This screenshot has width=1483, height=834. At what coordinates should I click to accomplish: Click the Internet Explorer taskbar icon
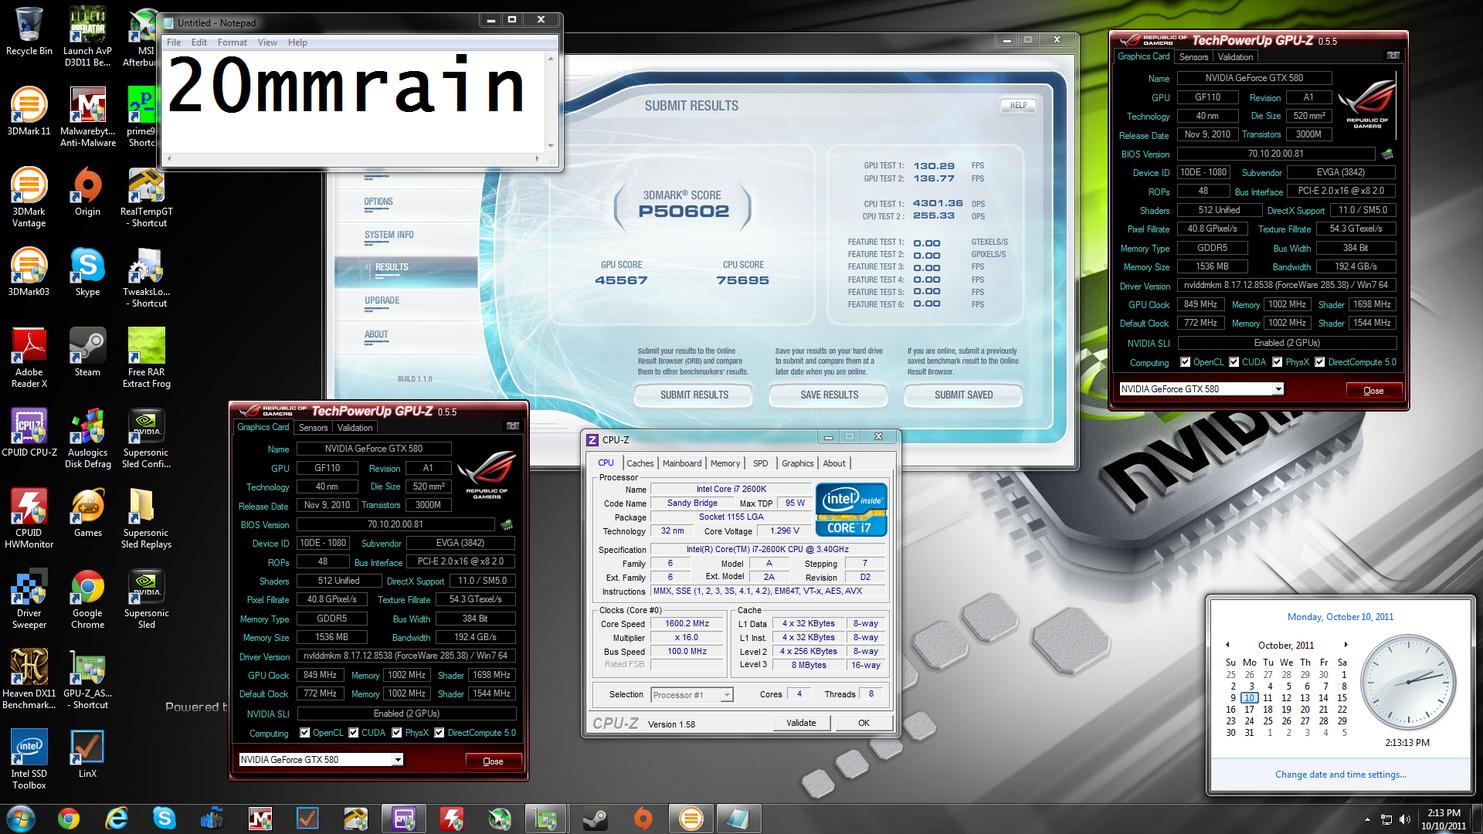(x=117, y=819)
